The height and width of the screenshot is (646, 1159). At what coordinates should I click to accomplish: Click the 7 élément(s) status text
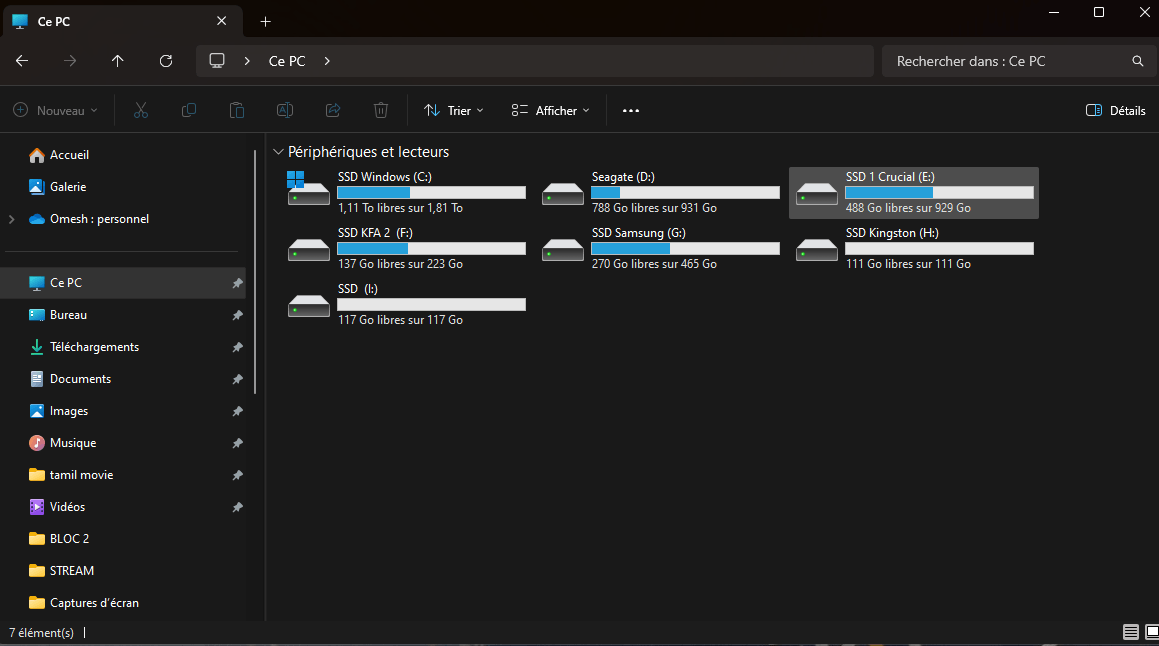[x=41, y=633]
